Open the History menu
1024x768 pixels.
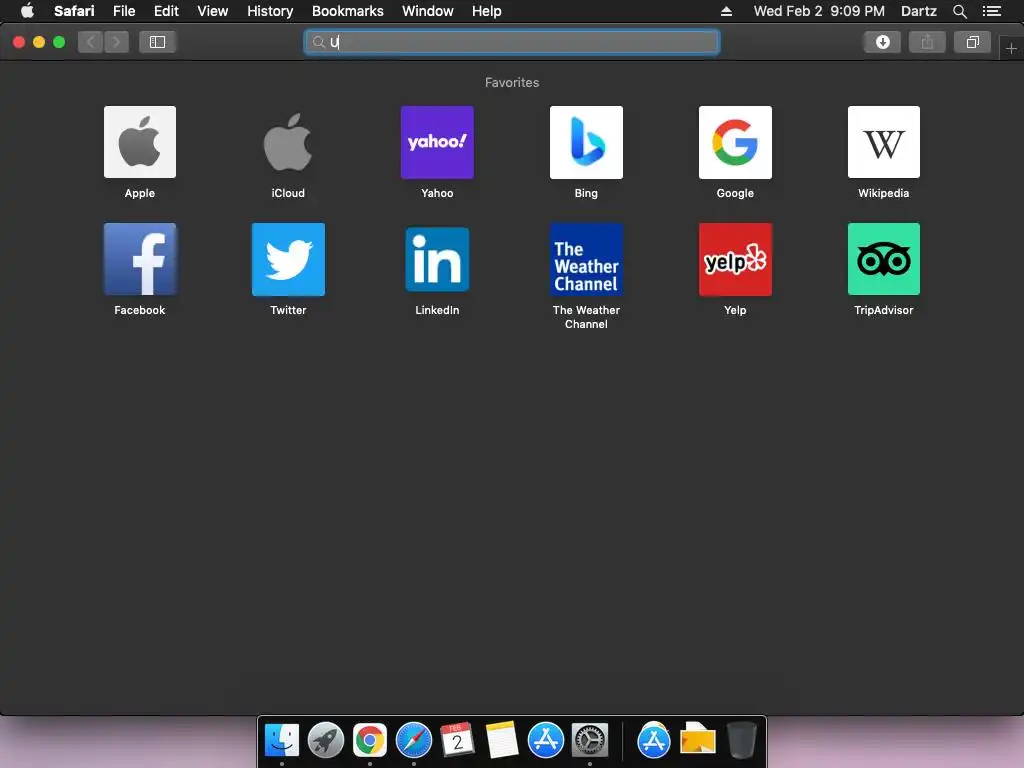[270, 11]
